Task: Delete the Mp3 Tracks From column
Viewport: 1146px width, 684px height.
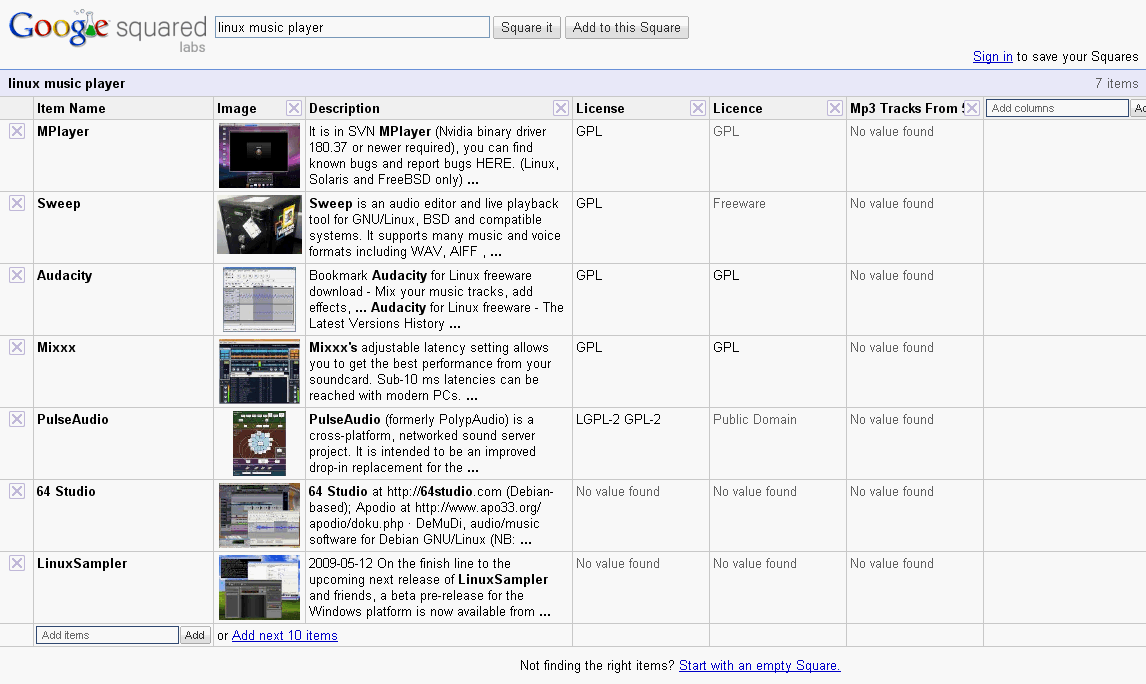Action: [x=972, y=108]
